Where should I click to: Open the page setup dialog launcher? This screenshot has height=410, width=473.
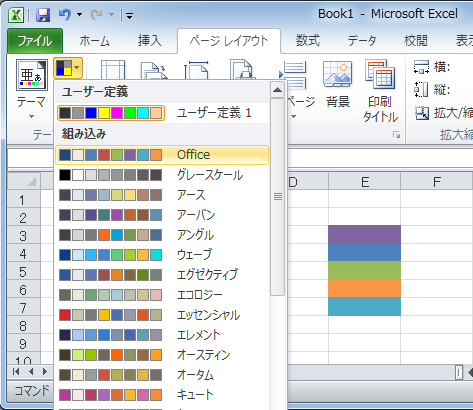point(396,135)
